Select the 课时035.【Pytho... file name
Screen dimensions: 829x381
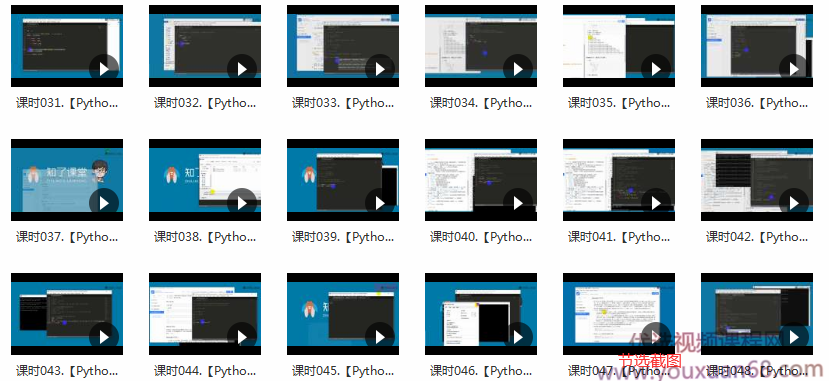click(619, 103)
